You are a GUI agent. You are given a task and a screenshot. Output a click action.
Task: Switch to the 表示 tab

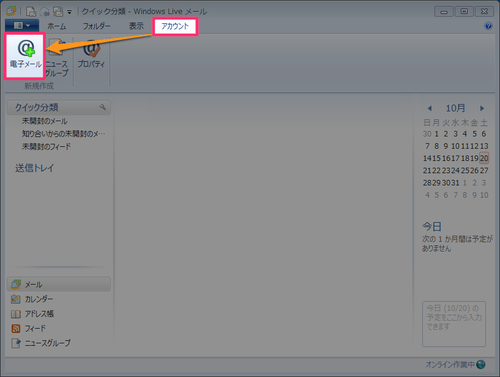coord(136,26)
